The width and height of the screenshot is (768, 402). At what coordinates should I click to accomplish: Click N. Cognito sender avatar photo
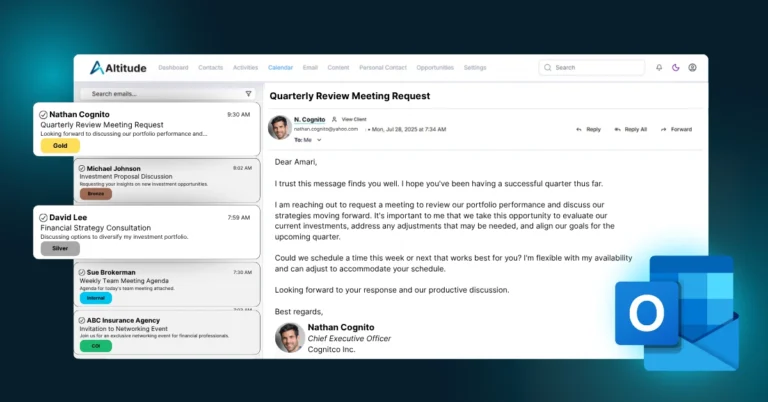[280, 127]
